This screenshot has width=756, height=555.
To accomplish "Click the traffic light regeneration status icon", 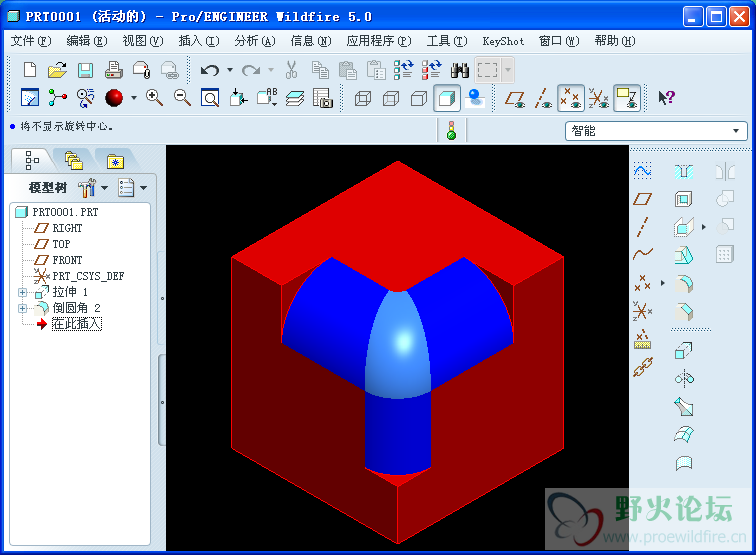I will (x=451, y=131).
